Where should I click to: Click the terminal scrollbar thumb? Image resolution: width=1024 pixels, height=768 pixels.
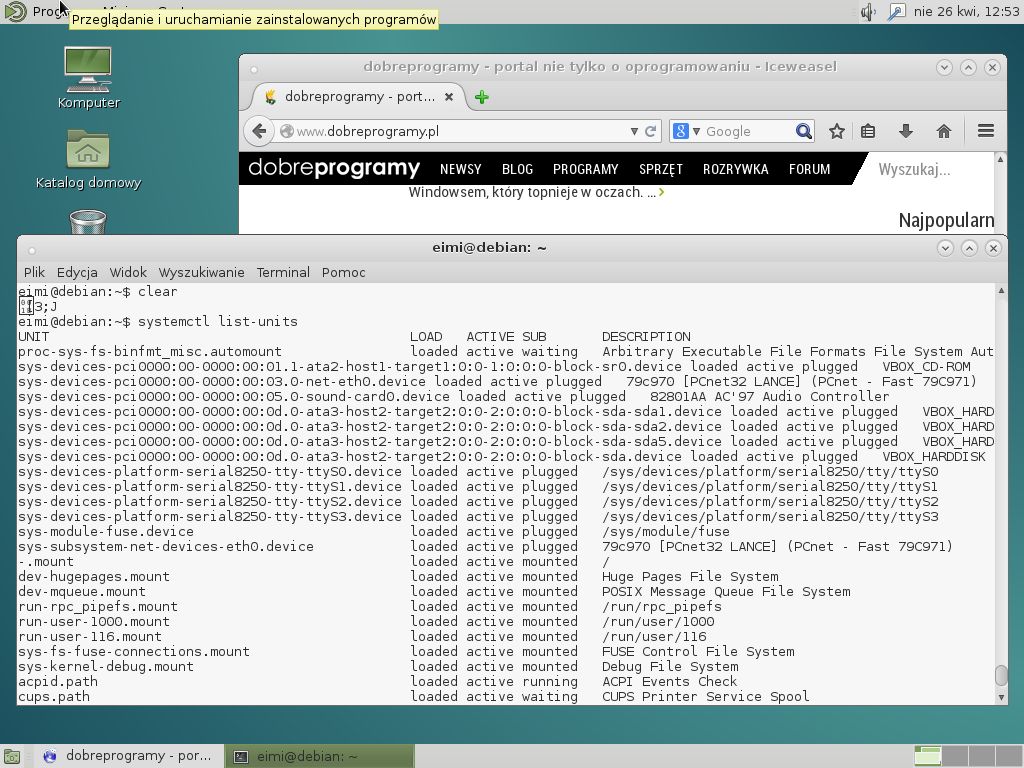[1001, 676]
